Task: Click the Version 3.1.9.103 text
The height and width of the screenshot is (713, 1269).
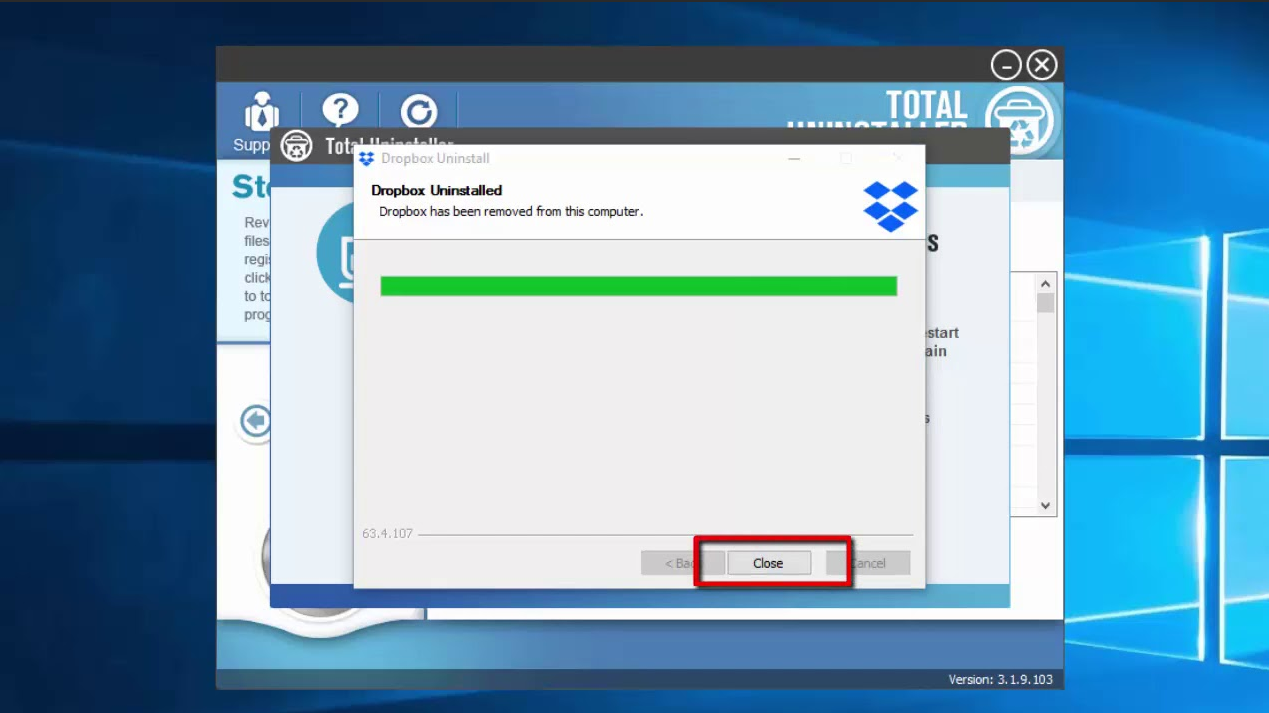Action: pos(1000,679)
